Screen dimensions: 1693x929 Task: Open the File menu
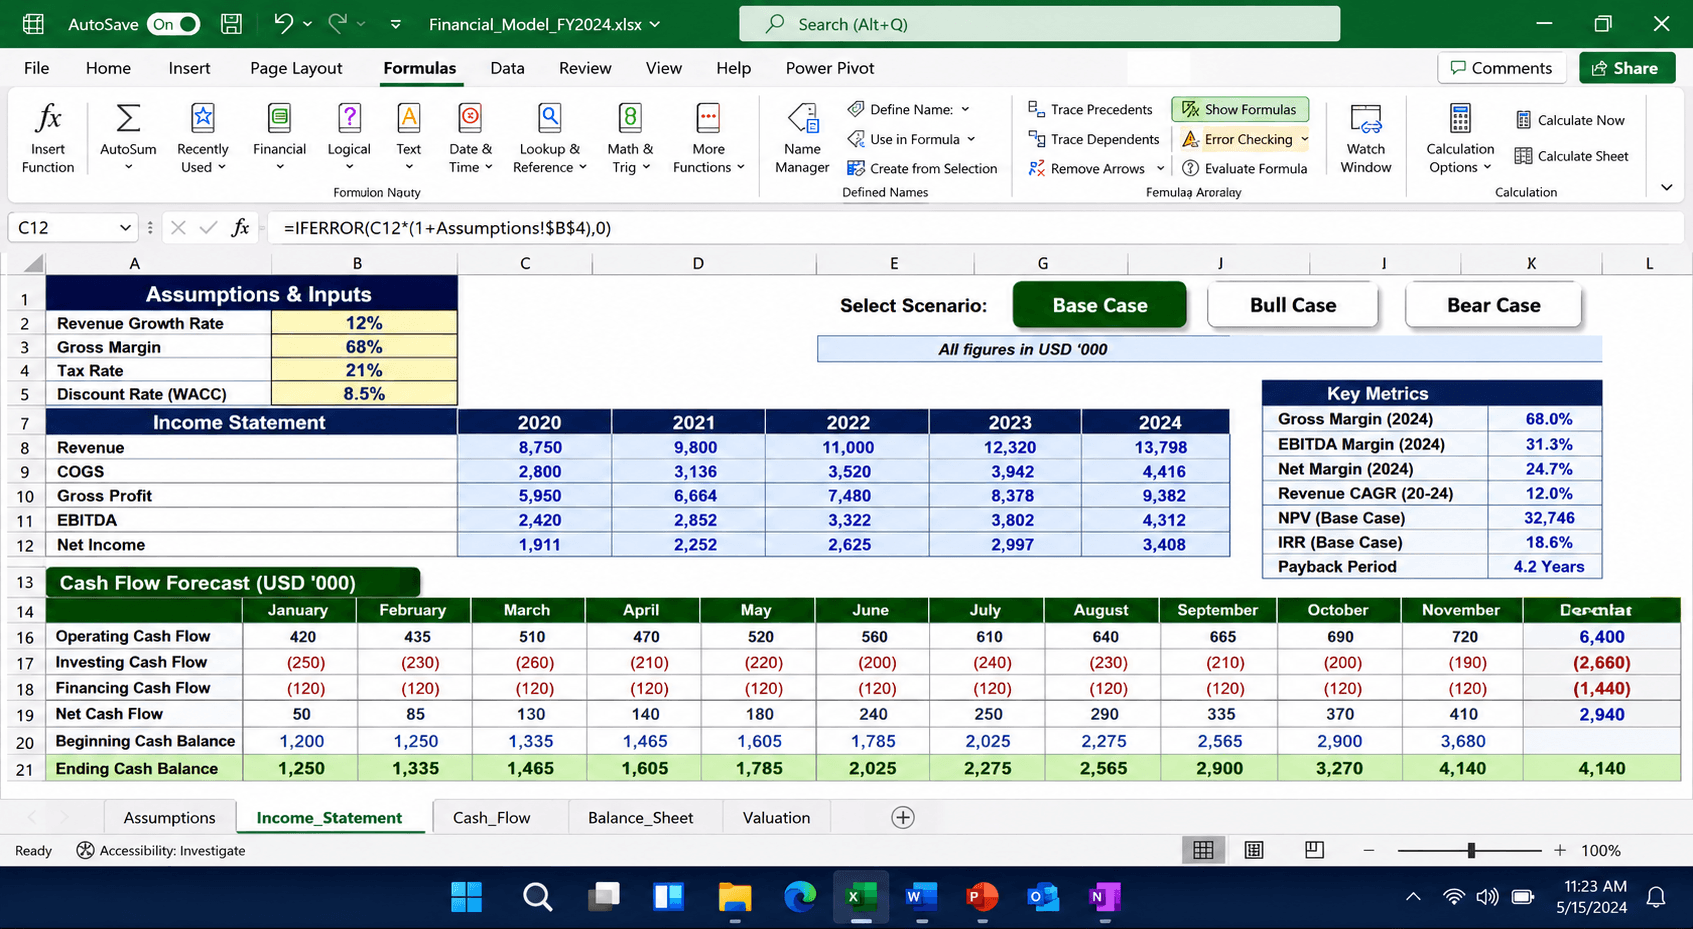pos(36,68)
